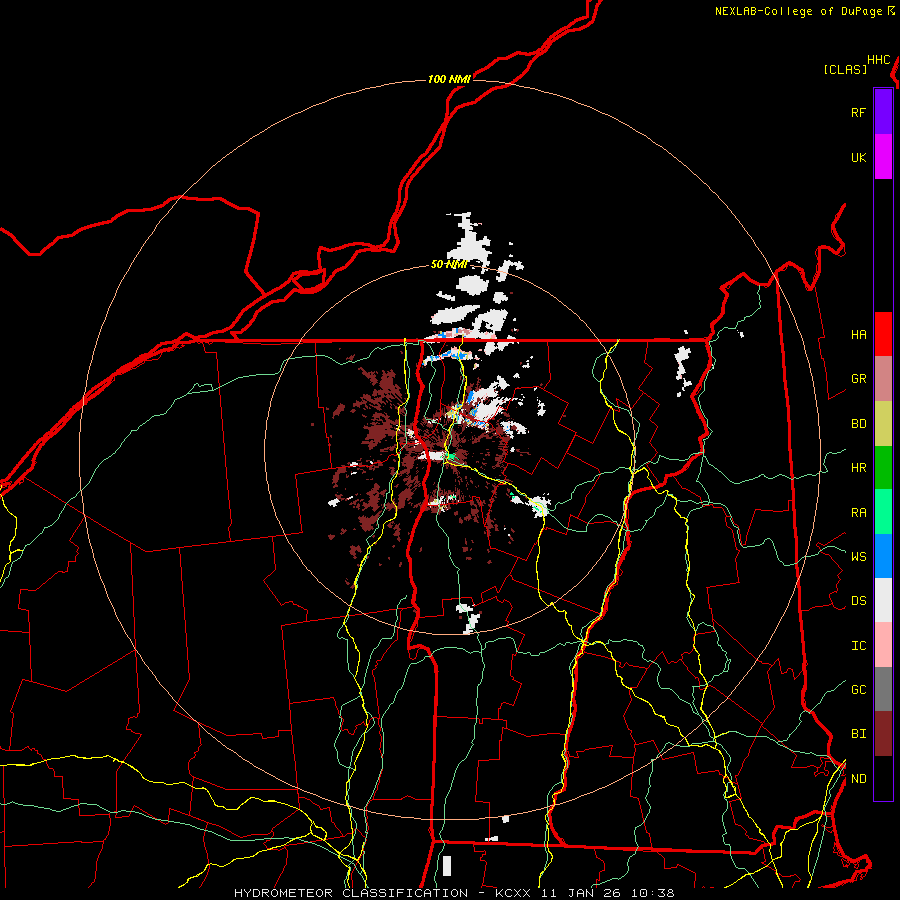This screenshot has height=900, width=900.
Task: Click the WS legend label
Action: tap(858, 556)
